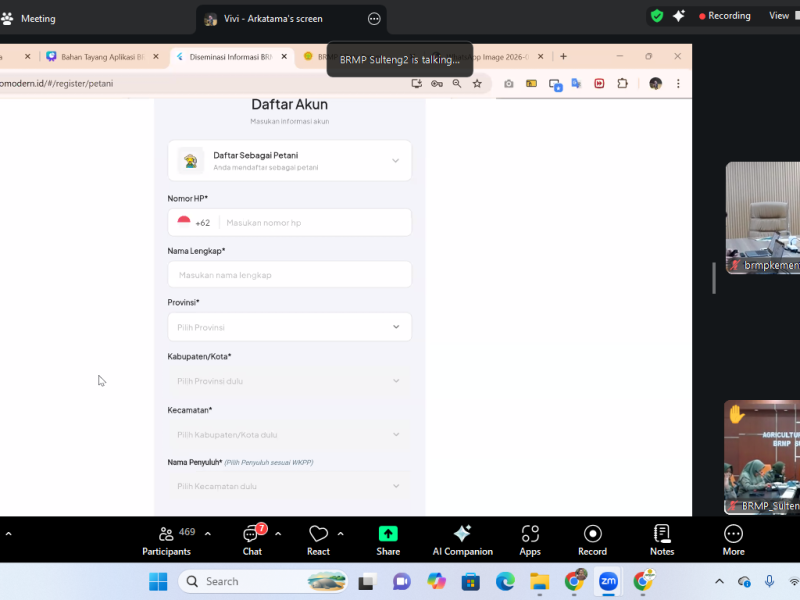
Task: Open the More options menu
Action: [x=733, y=539]
